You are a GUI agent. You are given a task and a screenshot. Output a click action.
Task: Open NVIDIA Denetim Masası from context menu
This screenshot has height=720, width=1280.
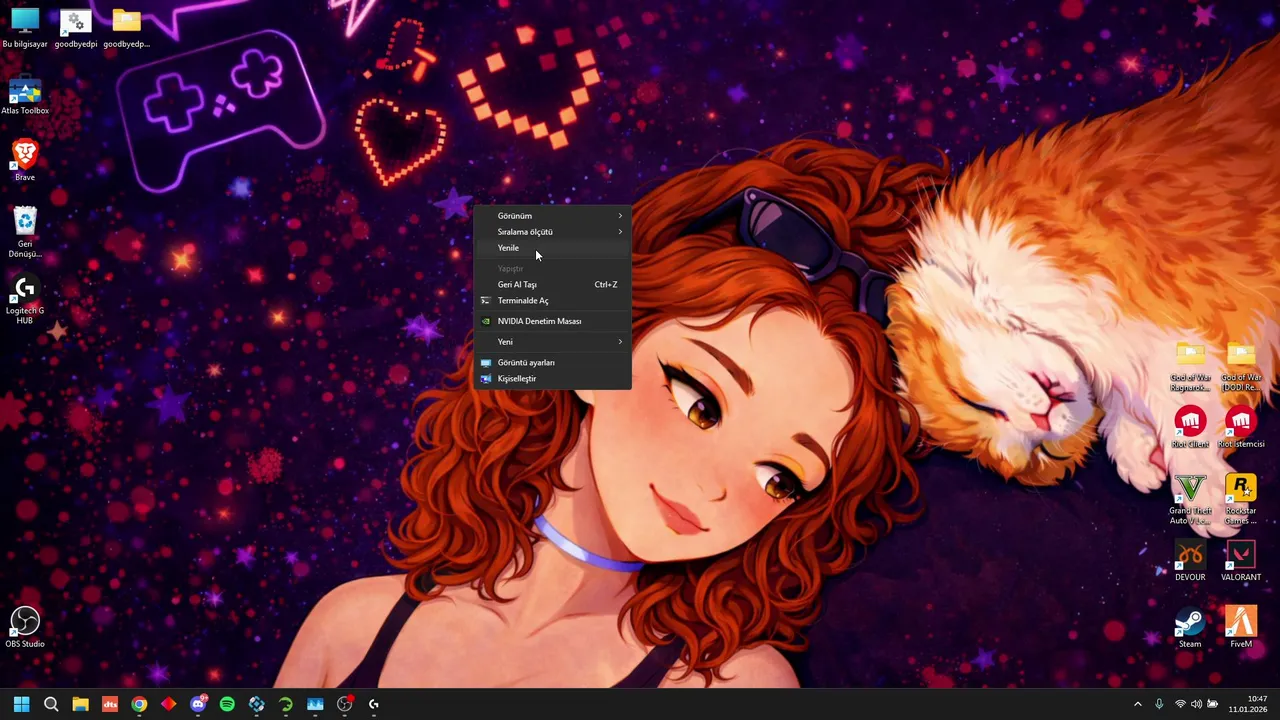click(x=552, y=321)
